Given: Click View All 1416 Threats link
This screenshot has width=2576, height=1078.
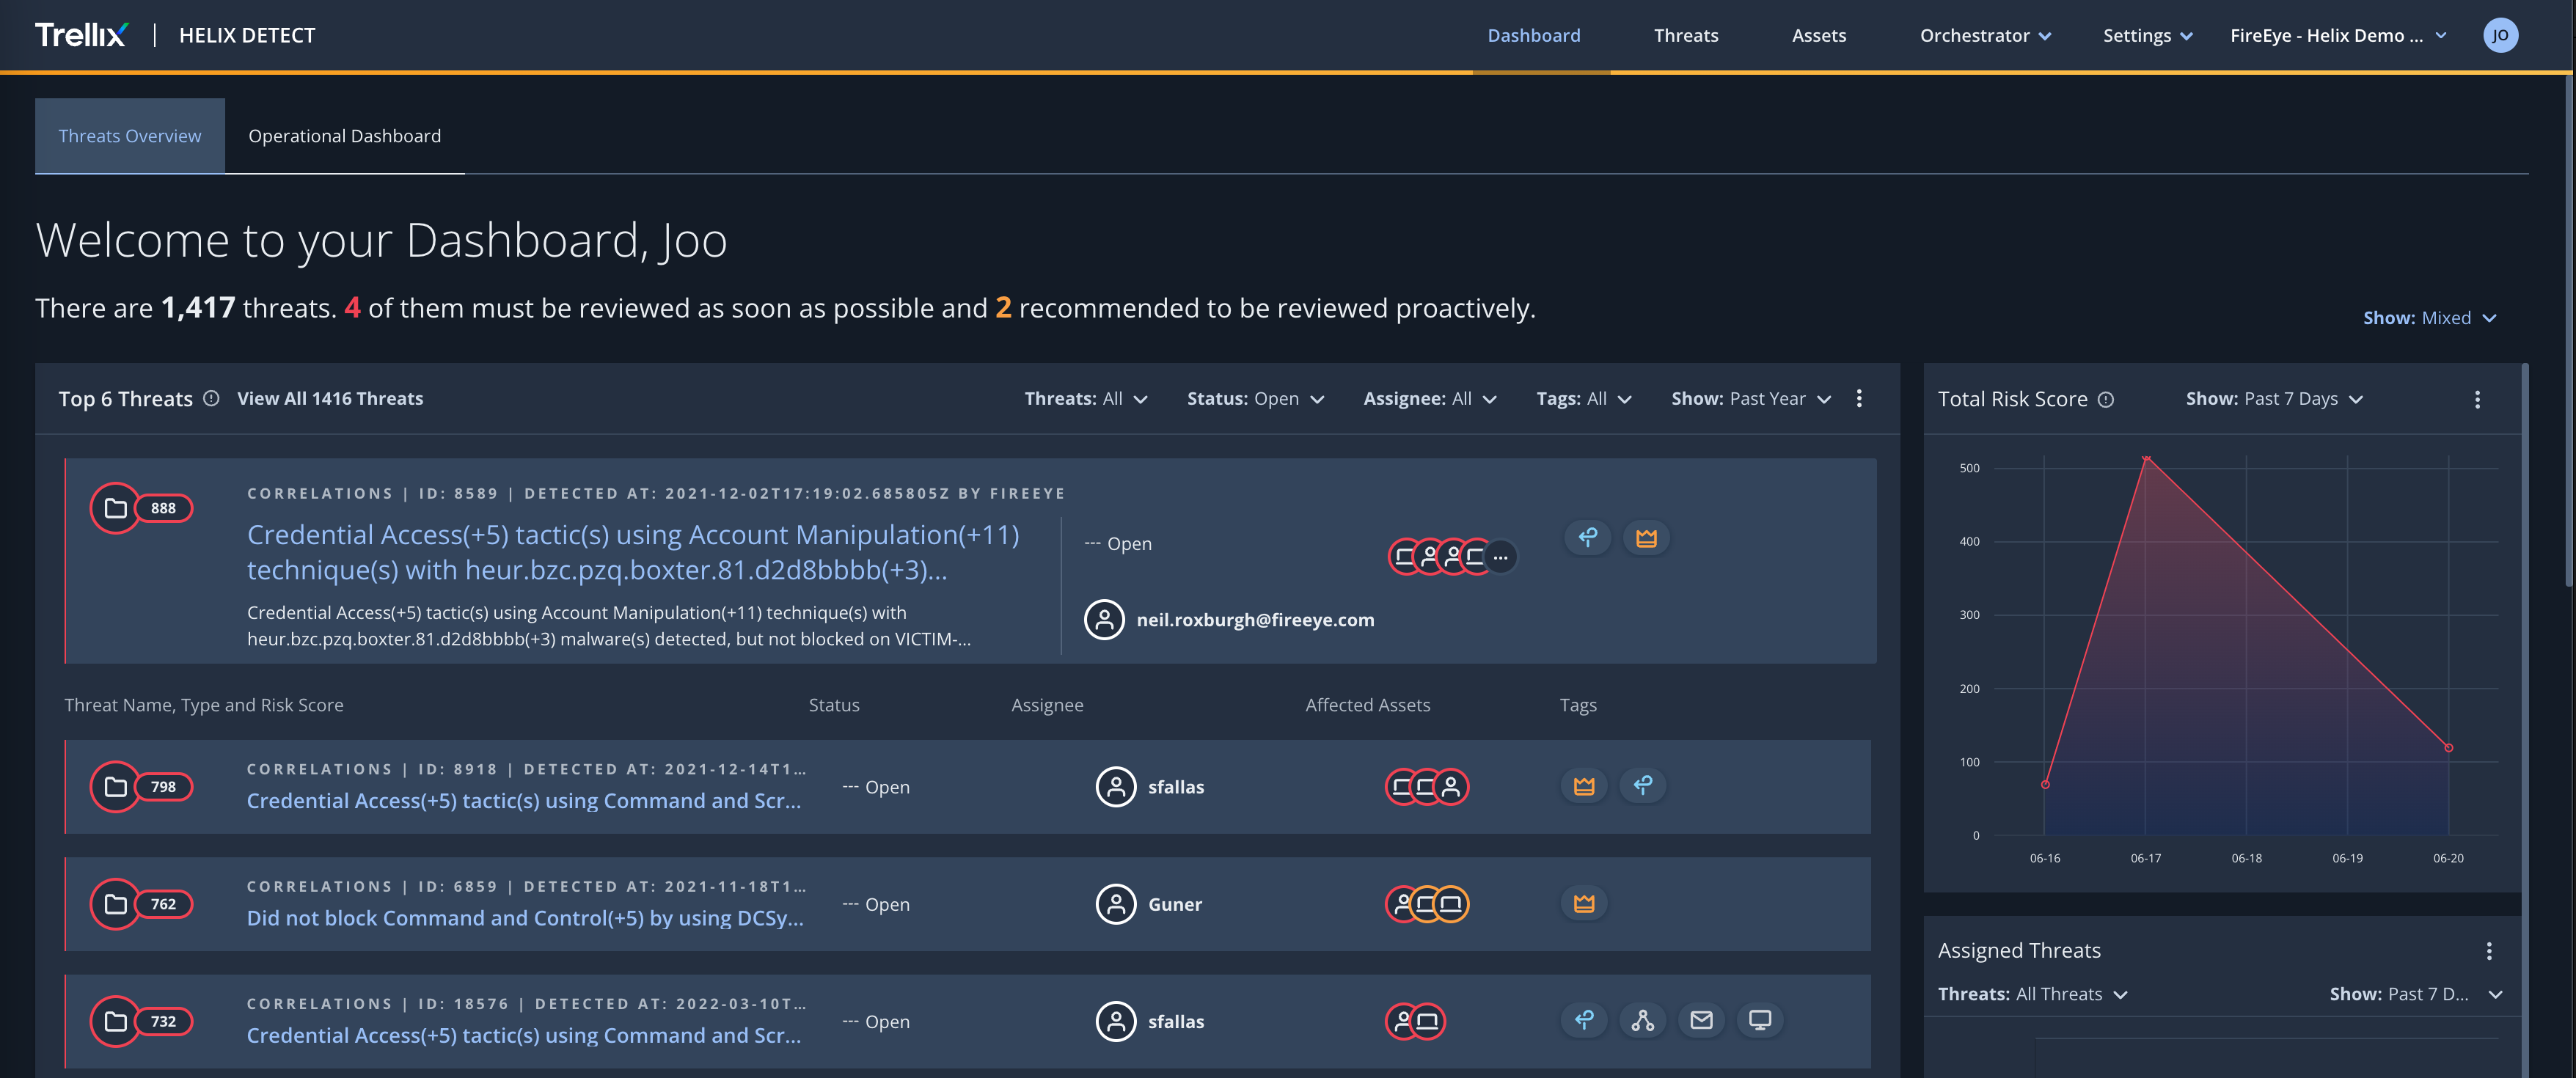Looking at the screenshot, I should coord(330,398).
